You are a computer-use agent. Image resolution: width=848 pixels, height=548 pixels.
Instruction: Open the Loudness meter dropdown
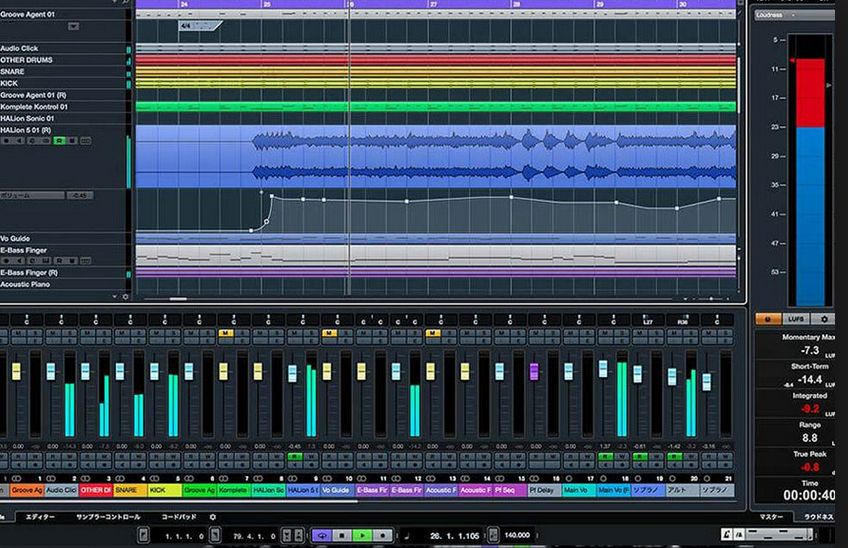click(795, 15)
